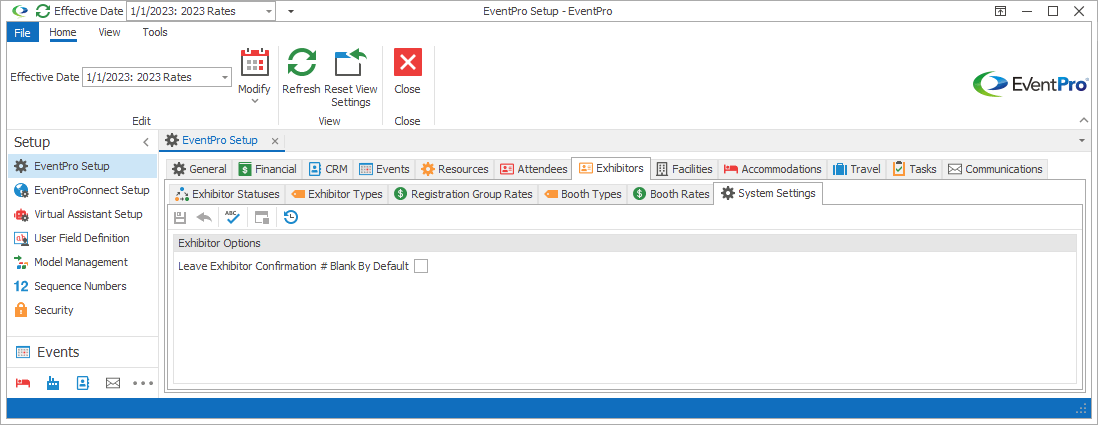Open the Financial setup tab
Viewport: 1098px width, 425px height.
point(267,169)
